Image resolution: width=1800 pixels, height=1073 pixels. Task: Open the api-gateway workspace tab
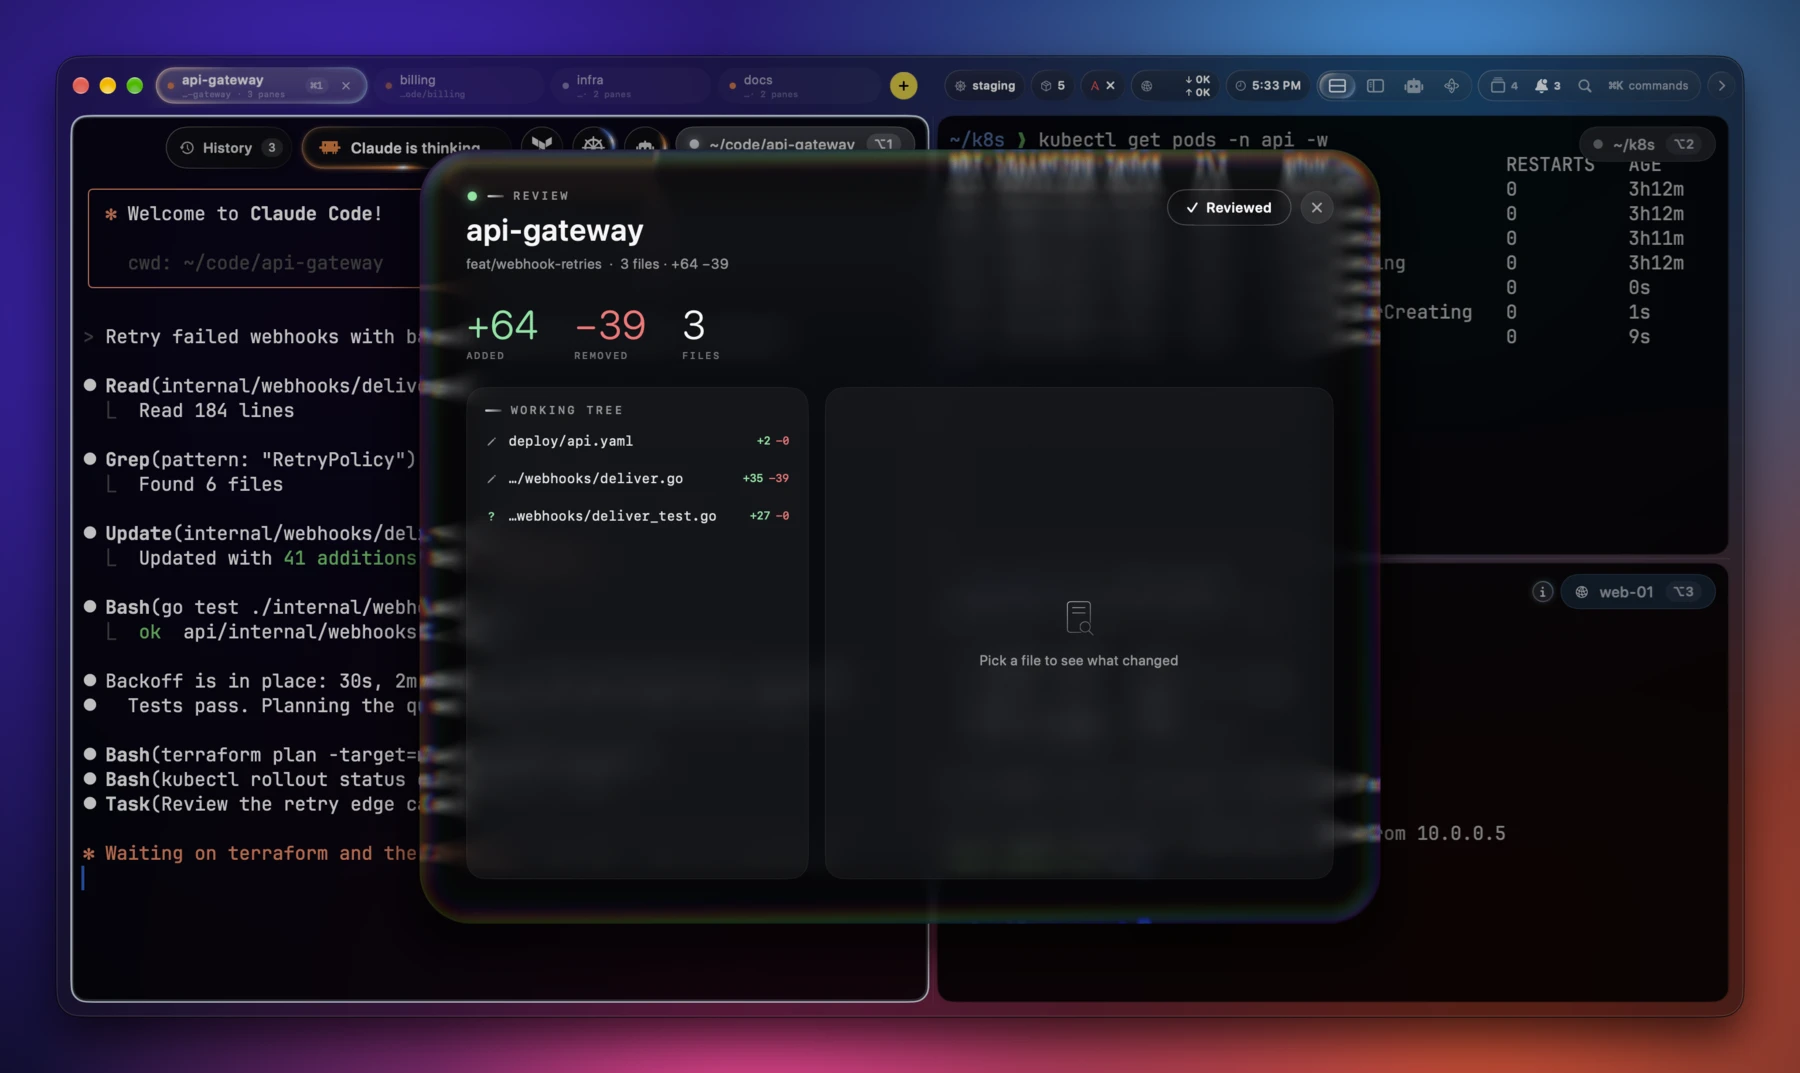click(261, 86)
